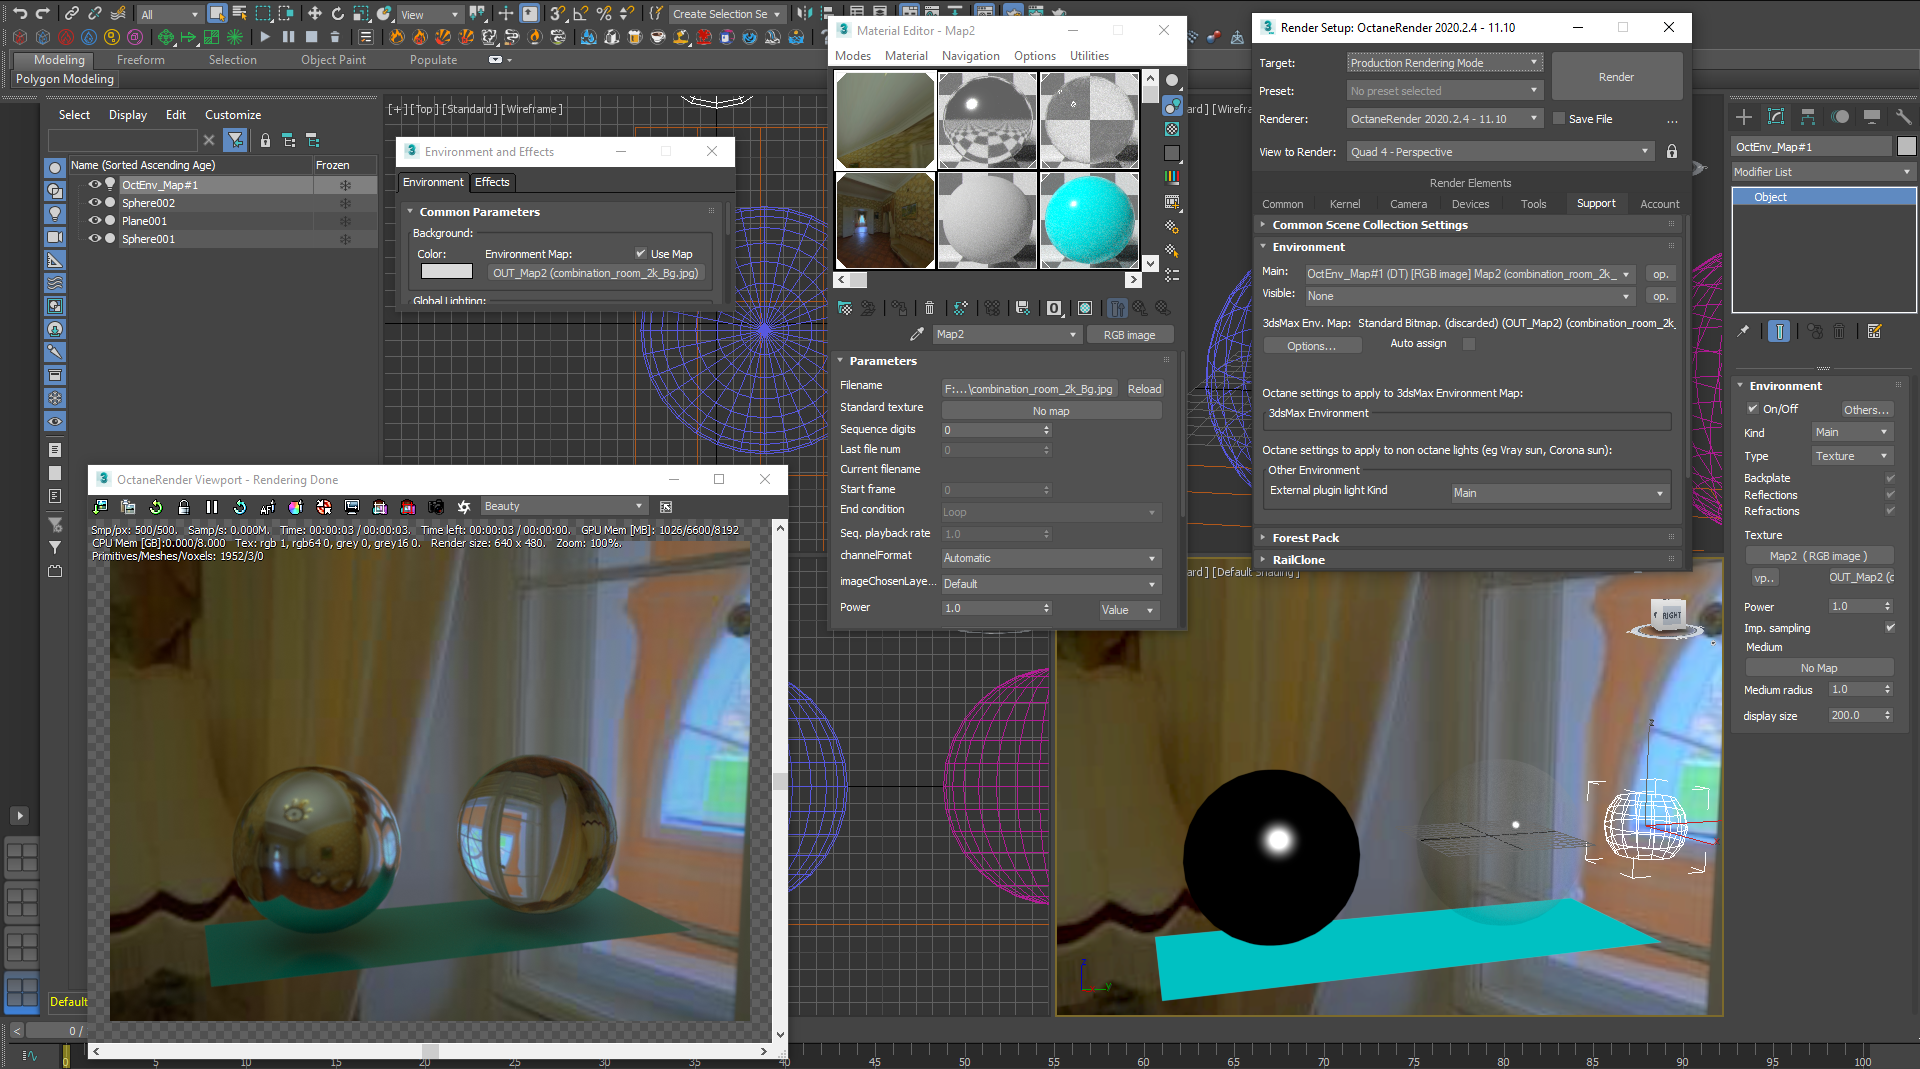Click the Others... button in Environment panel
The width and height of the screenshot is (1920, 1069).
tap(1867, 410)
